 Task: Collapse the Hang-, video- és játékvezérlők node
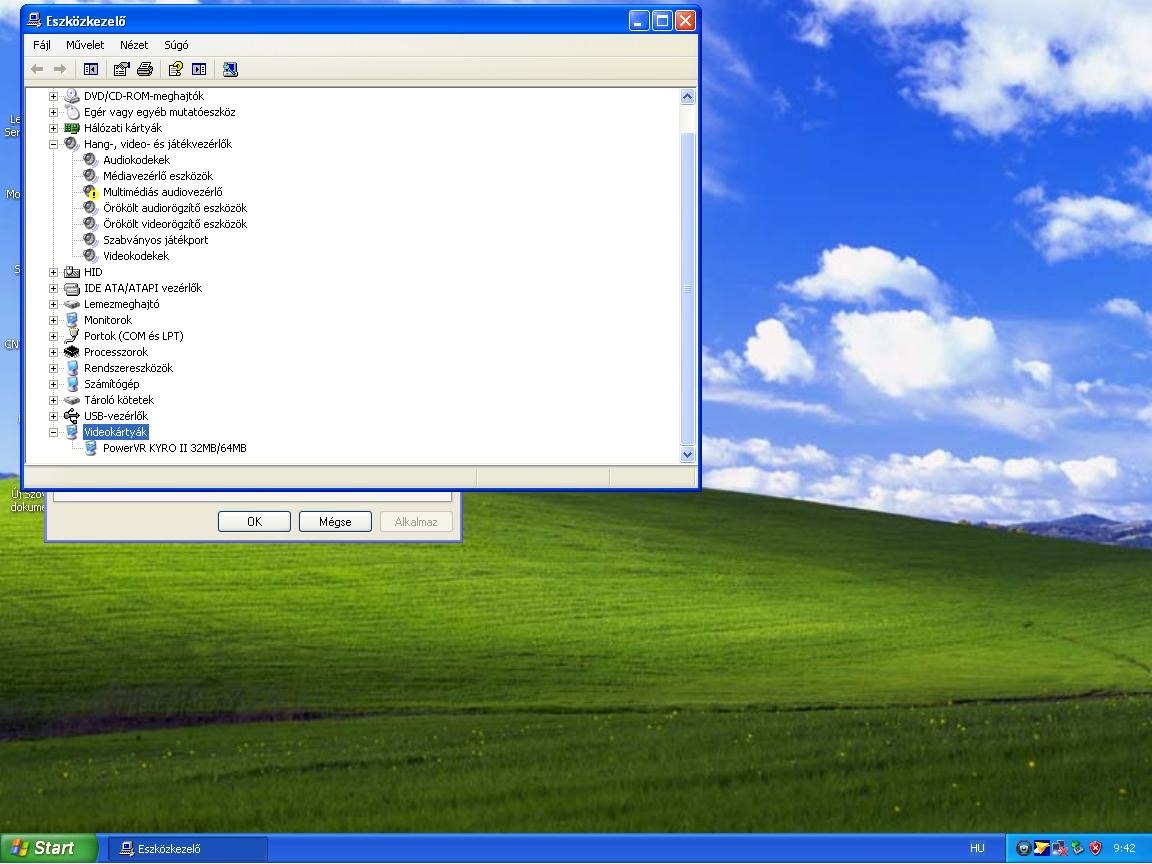pos(53,145)
